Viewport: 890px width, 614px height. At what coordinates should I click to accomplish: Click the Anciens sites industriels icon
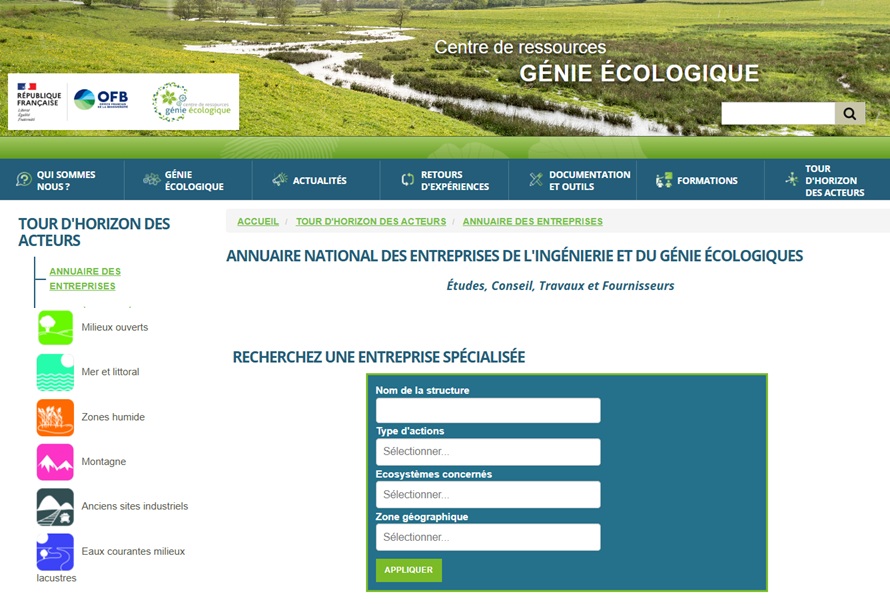tap(55, 507)
